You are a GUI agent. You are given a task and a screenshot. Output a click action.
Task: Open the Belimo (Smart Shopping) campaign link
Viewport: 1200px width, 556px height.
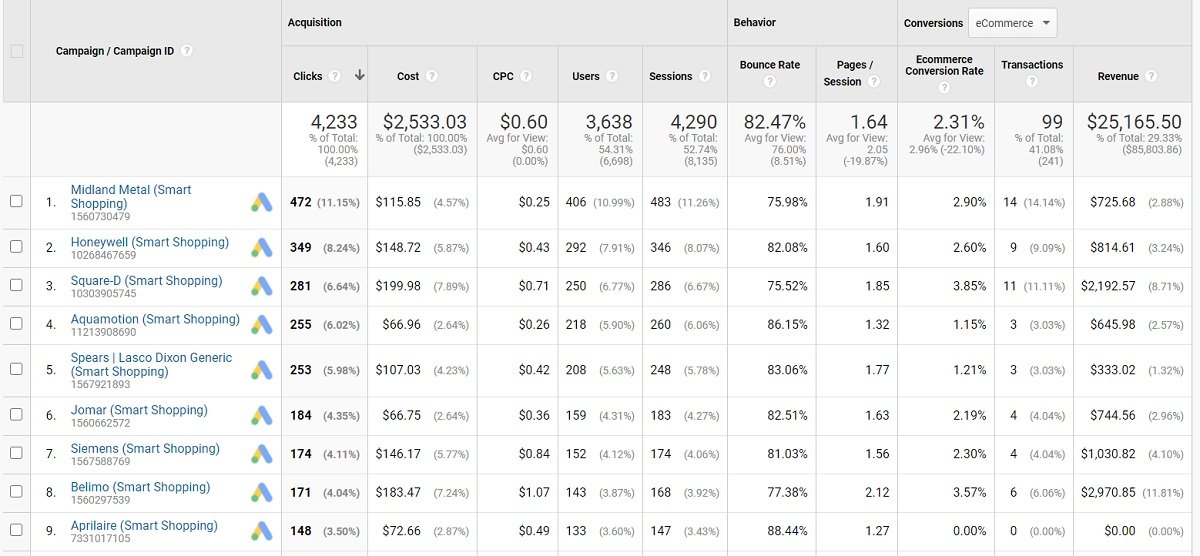140,487
